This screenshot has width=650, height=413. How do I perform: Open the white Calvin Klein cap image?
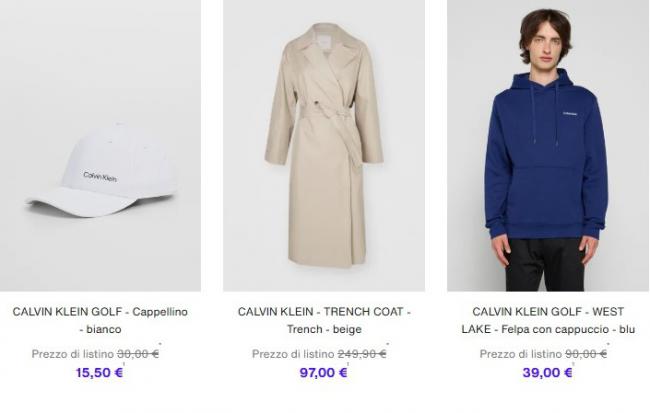pos(100,145)
